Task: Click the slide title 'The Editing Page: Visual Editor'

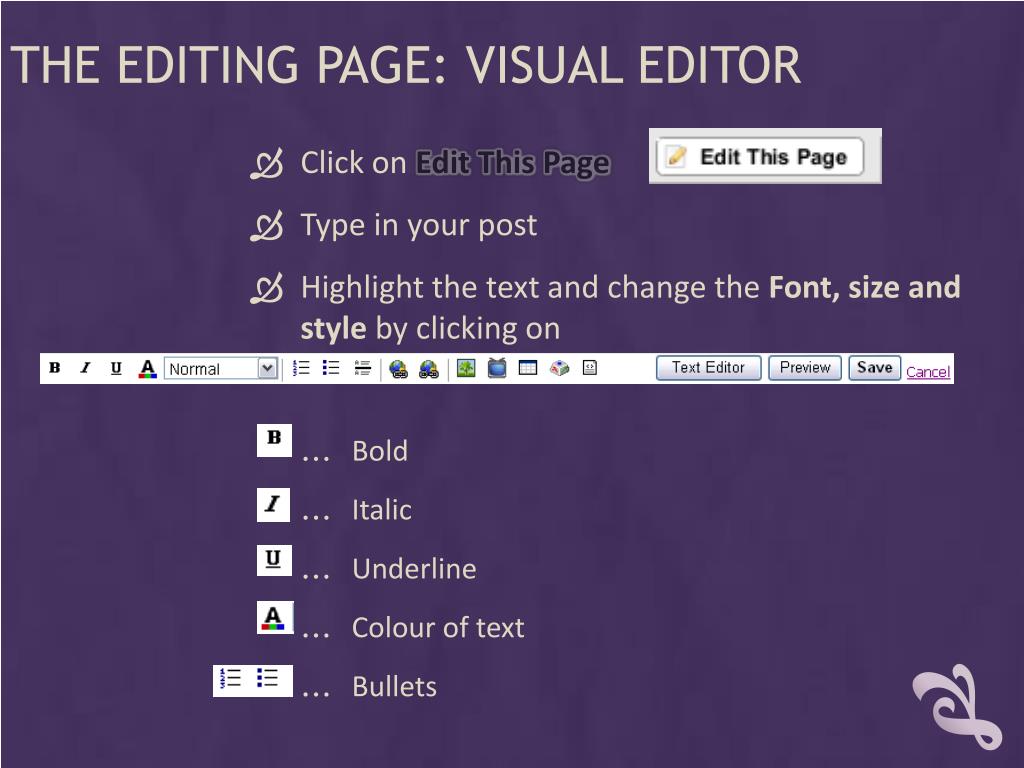Action: click(406, 65)
